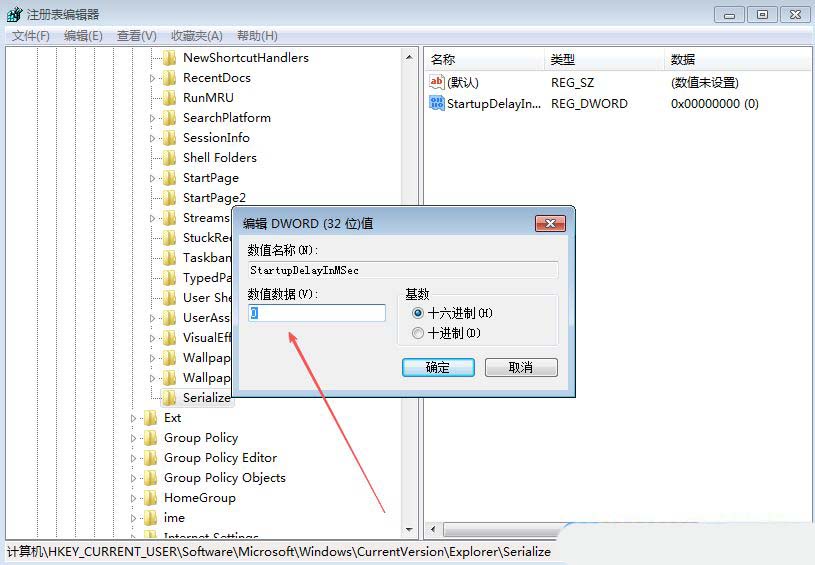The height and width of the screenshot is (565, 815).
Task: Select the 十进制 decimal radio button
Action: tap(418, 333)
